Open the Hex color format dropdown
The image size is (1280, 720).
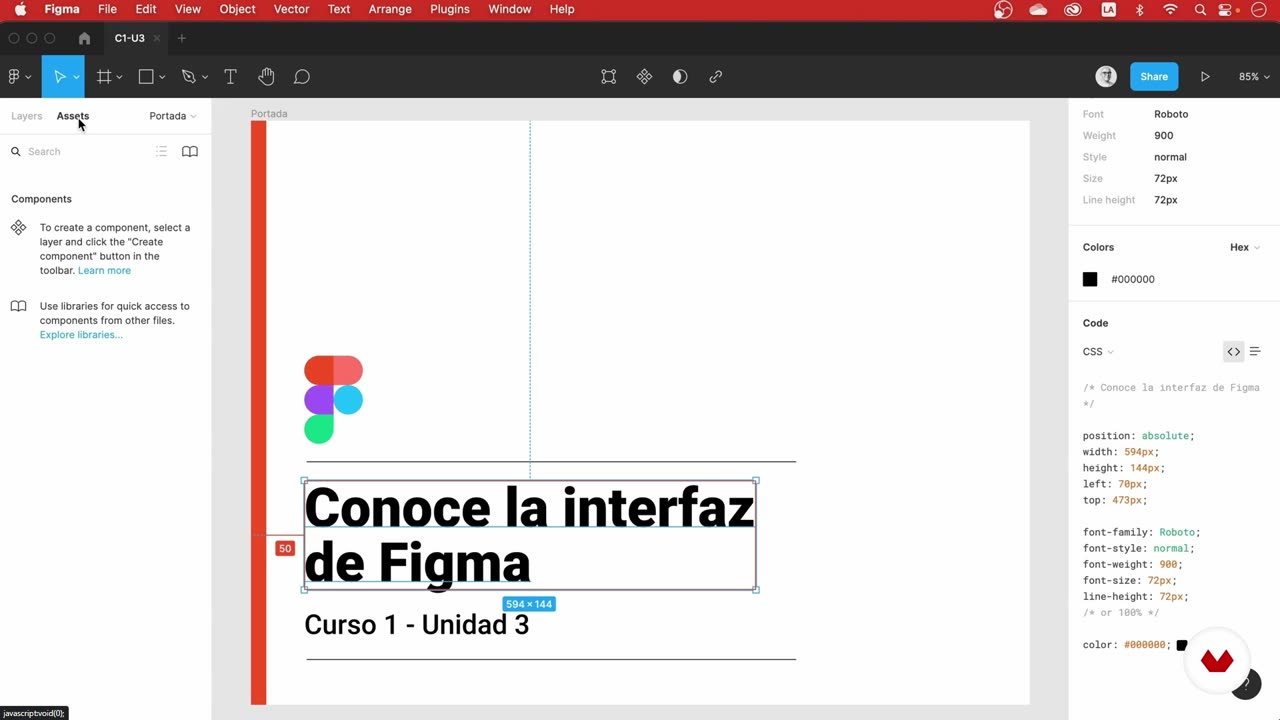click(1244, 247)
